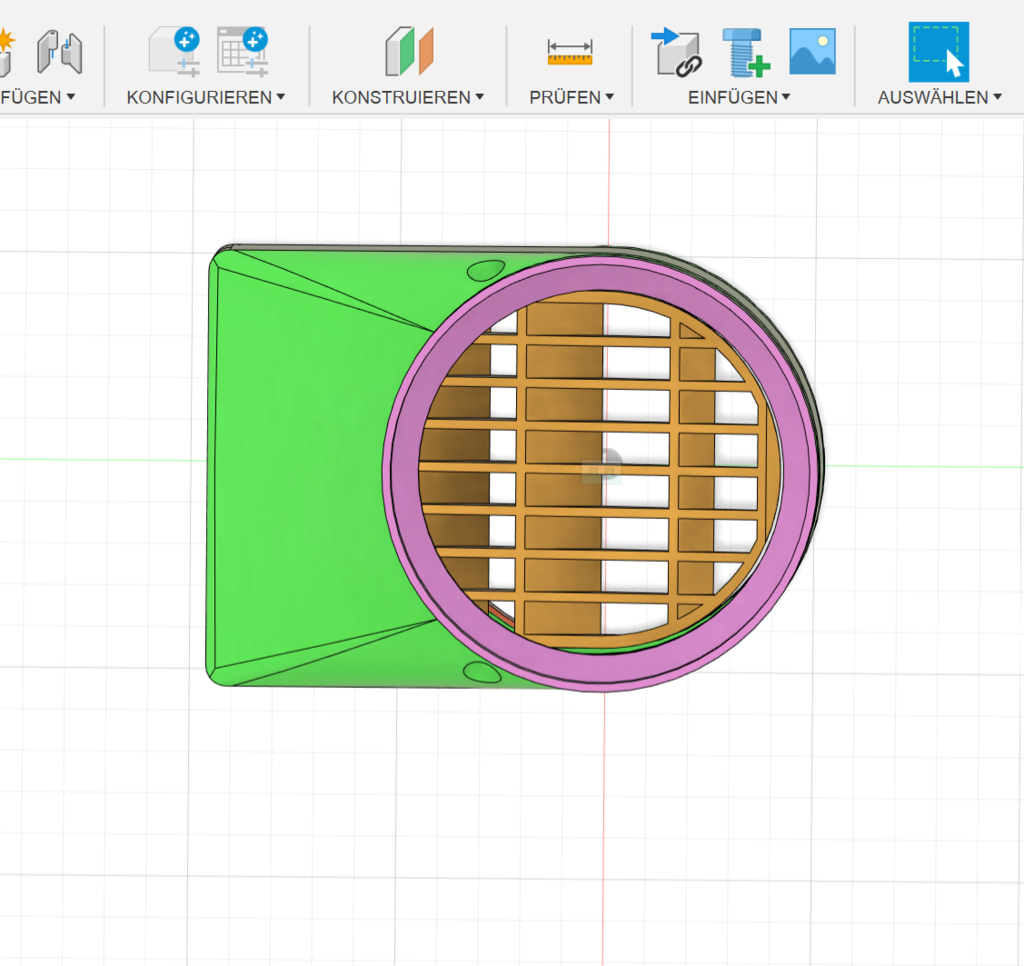This screenshot has width=1024, height=966.
Task: Click the construction plane icon
Action: pyautogui.click(x=409, y=51)
